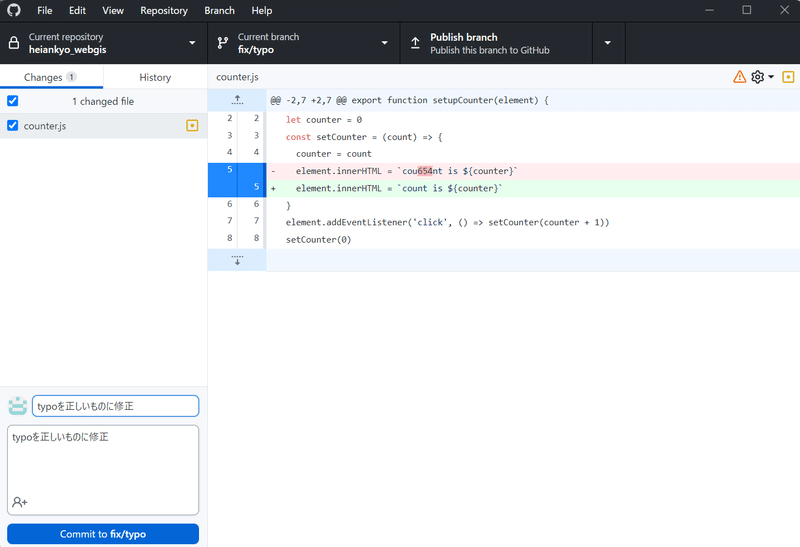
Task: Click added line 'count is ${counter}'
Action: pyautogui.click(x=533, y=188)
